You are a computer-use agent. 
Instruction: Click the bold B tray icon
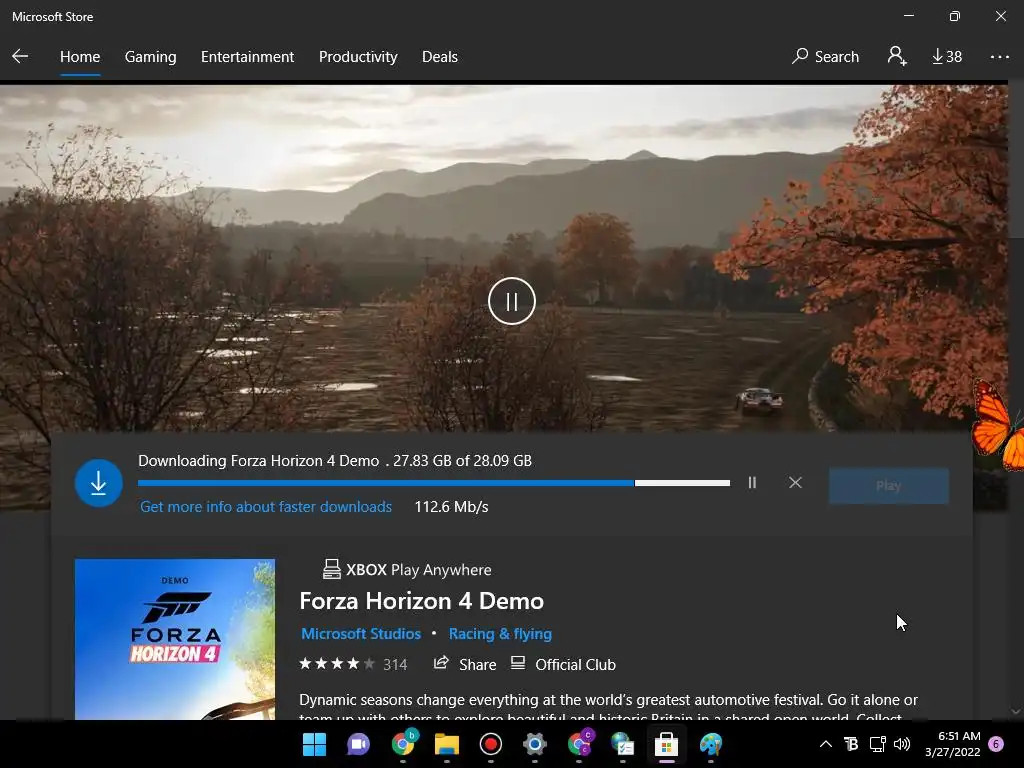click(x=851, y=744)
